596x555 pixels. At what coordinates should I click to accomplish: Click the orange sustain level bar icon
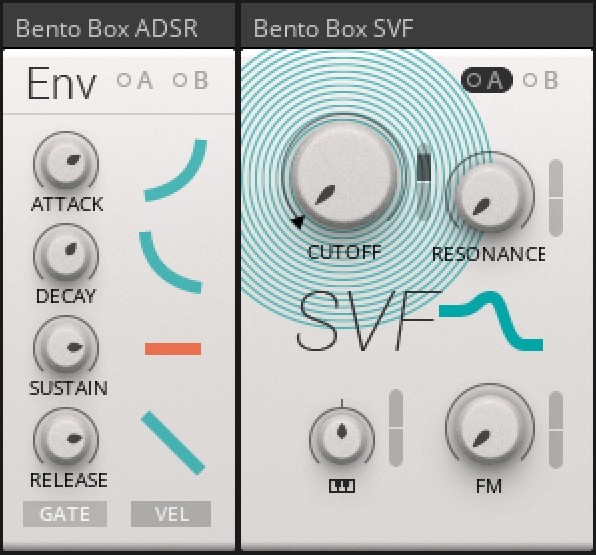coord(173,349)
